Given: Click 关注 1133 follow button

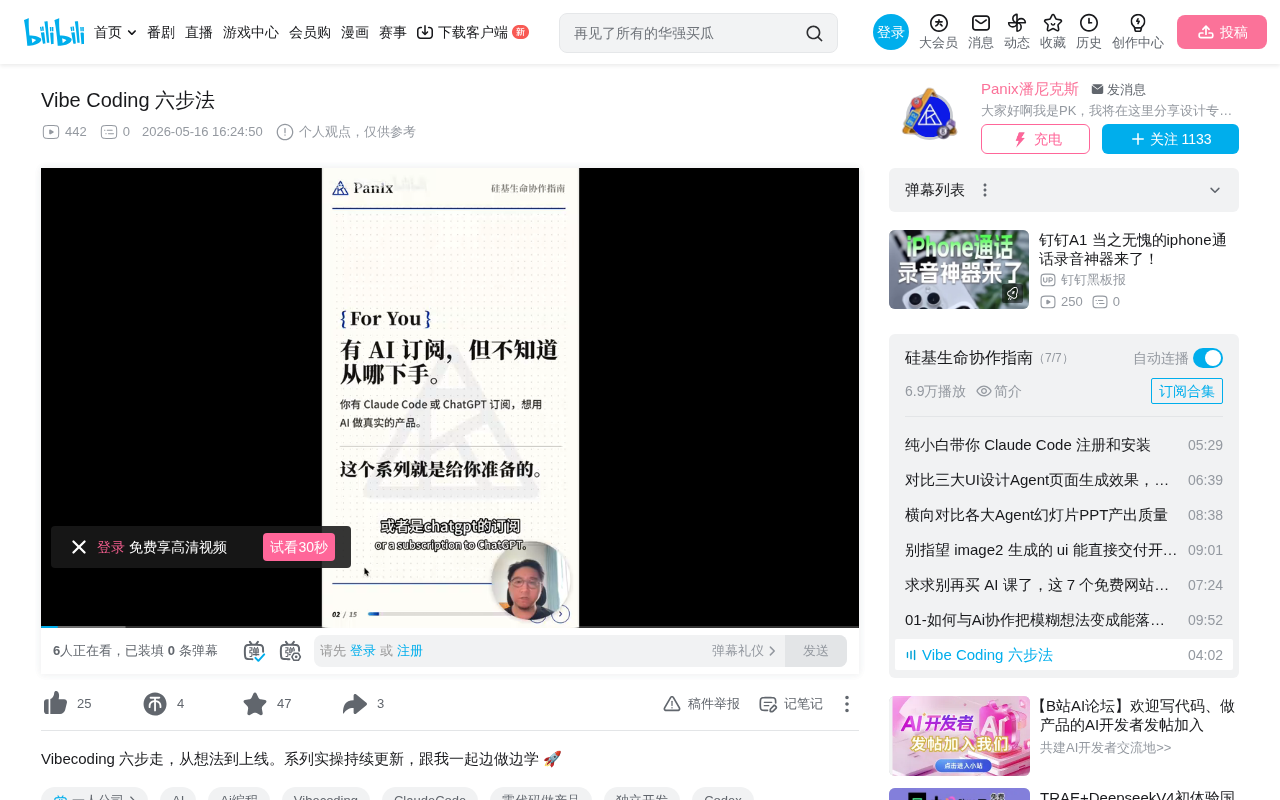Looking at the screenshot, I should click(1170, 139).
